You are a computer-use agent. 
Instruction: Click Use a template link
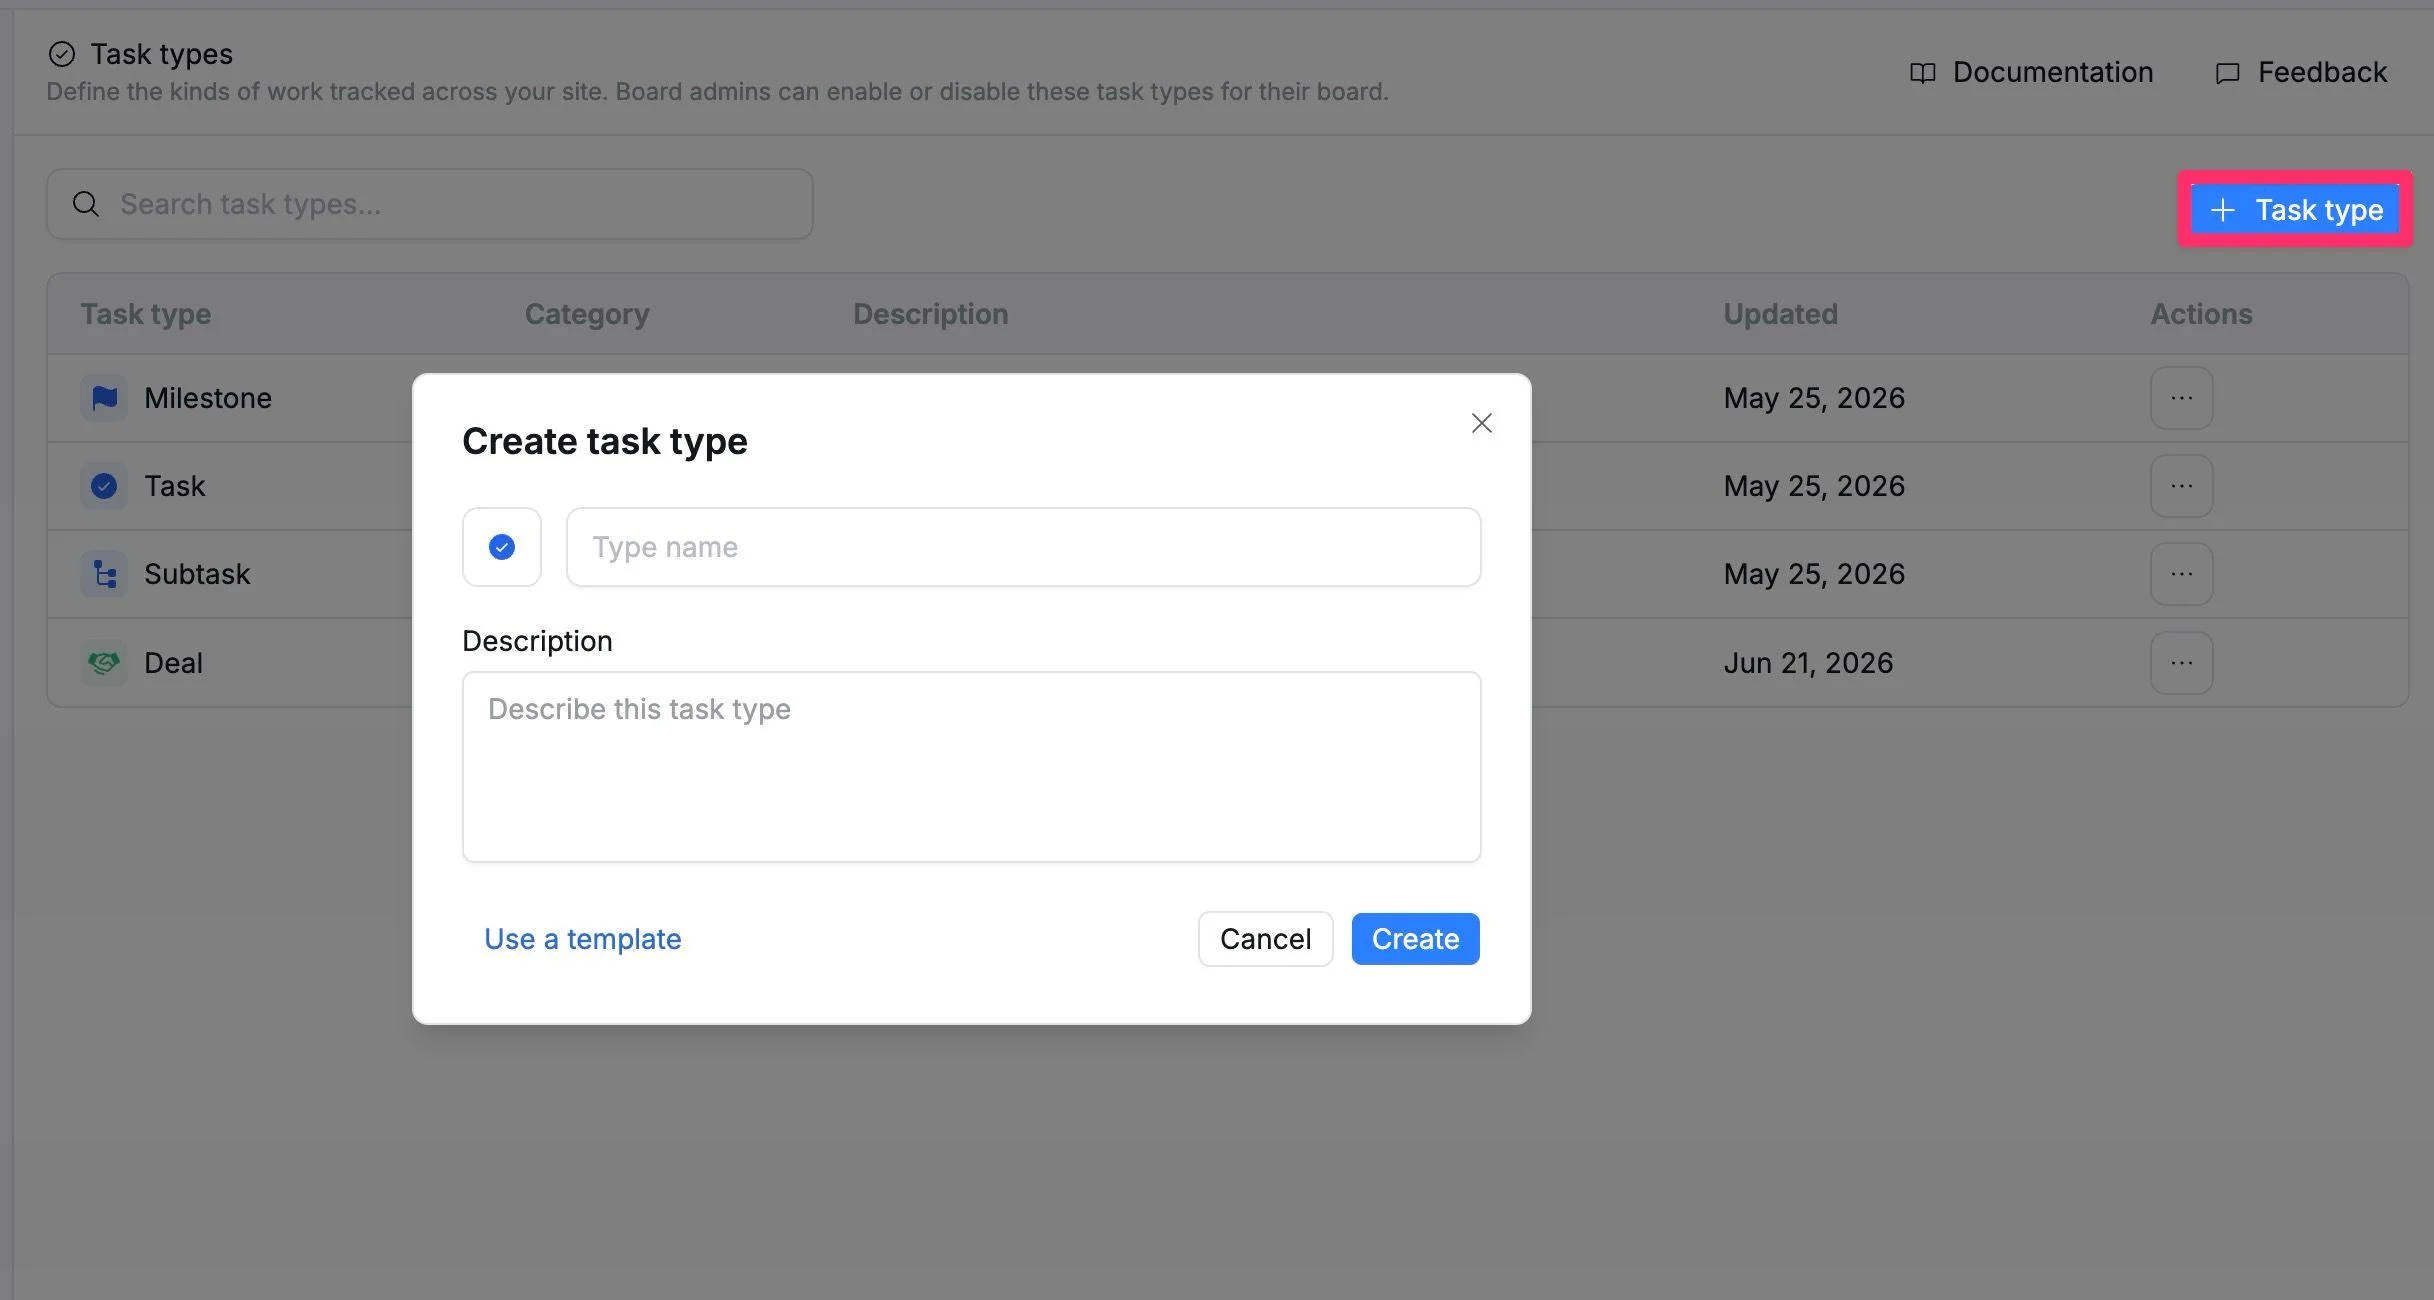(x=582, y=939)
